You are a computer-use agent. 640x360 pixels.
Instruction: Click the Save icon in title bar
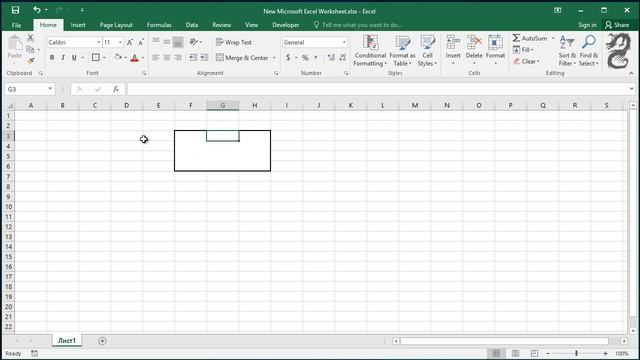pyautogui.click(x=15, y=10)
